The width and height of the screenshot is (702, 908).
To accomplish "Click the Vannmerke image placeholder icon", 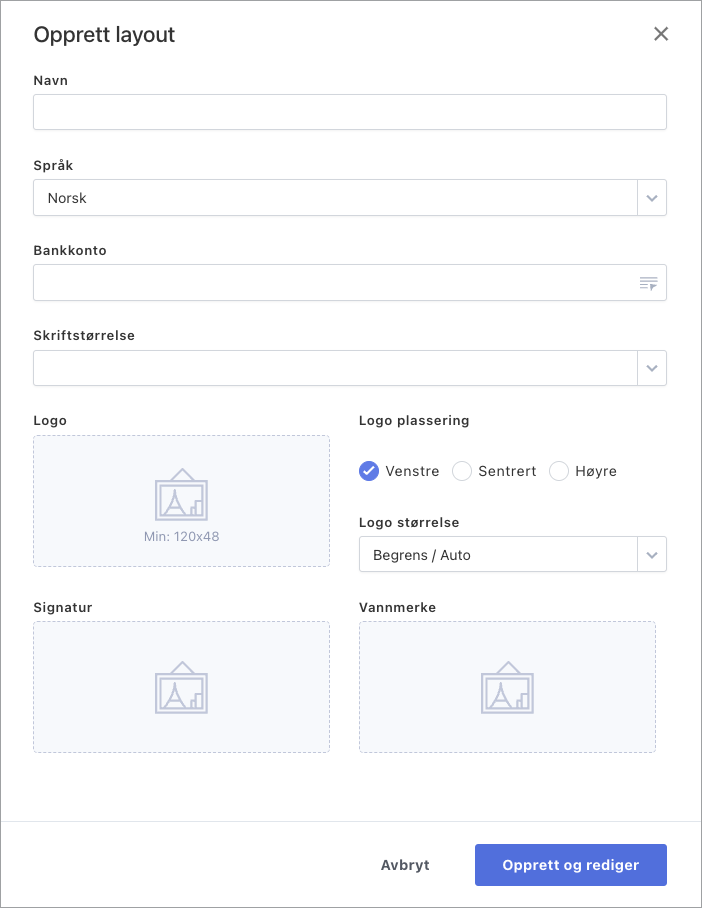I will pos(507,687).
